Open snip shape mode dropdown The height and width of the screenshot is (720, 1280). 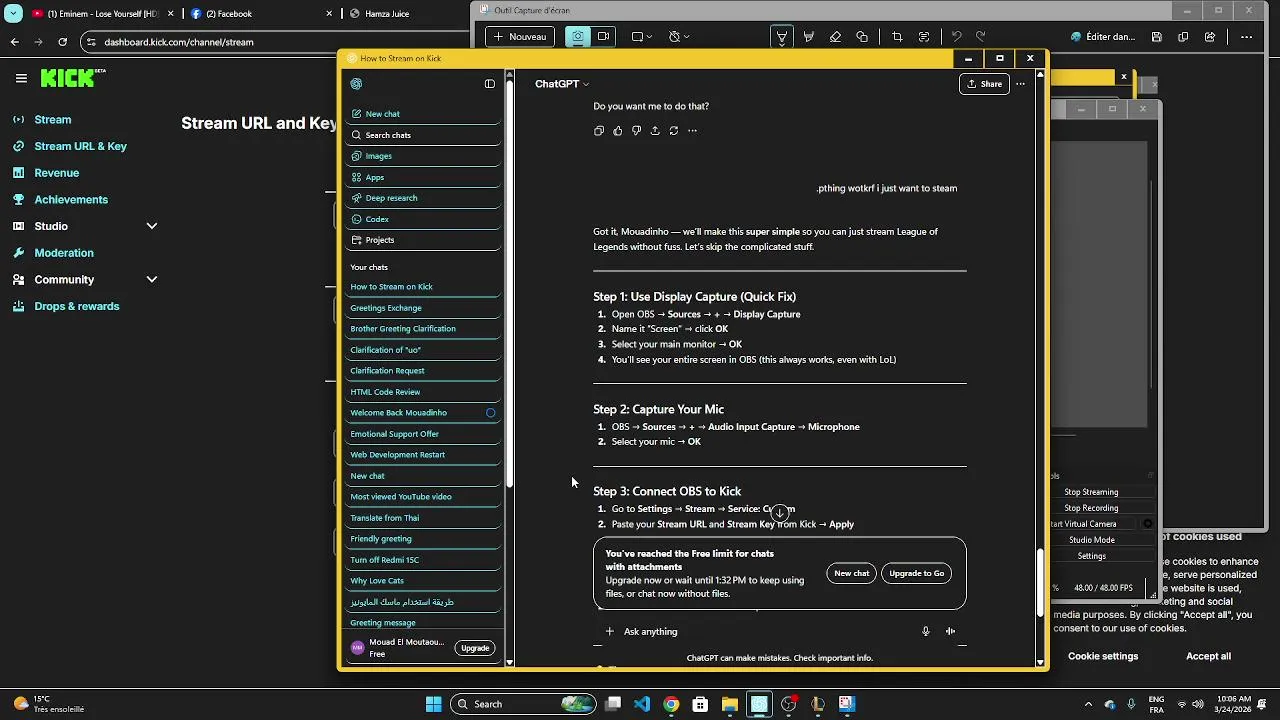tap(642, 37)
